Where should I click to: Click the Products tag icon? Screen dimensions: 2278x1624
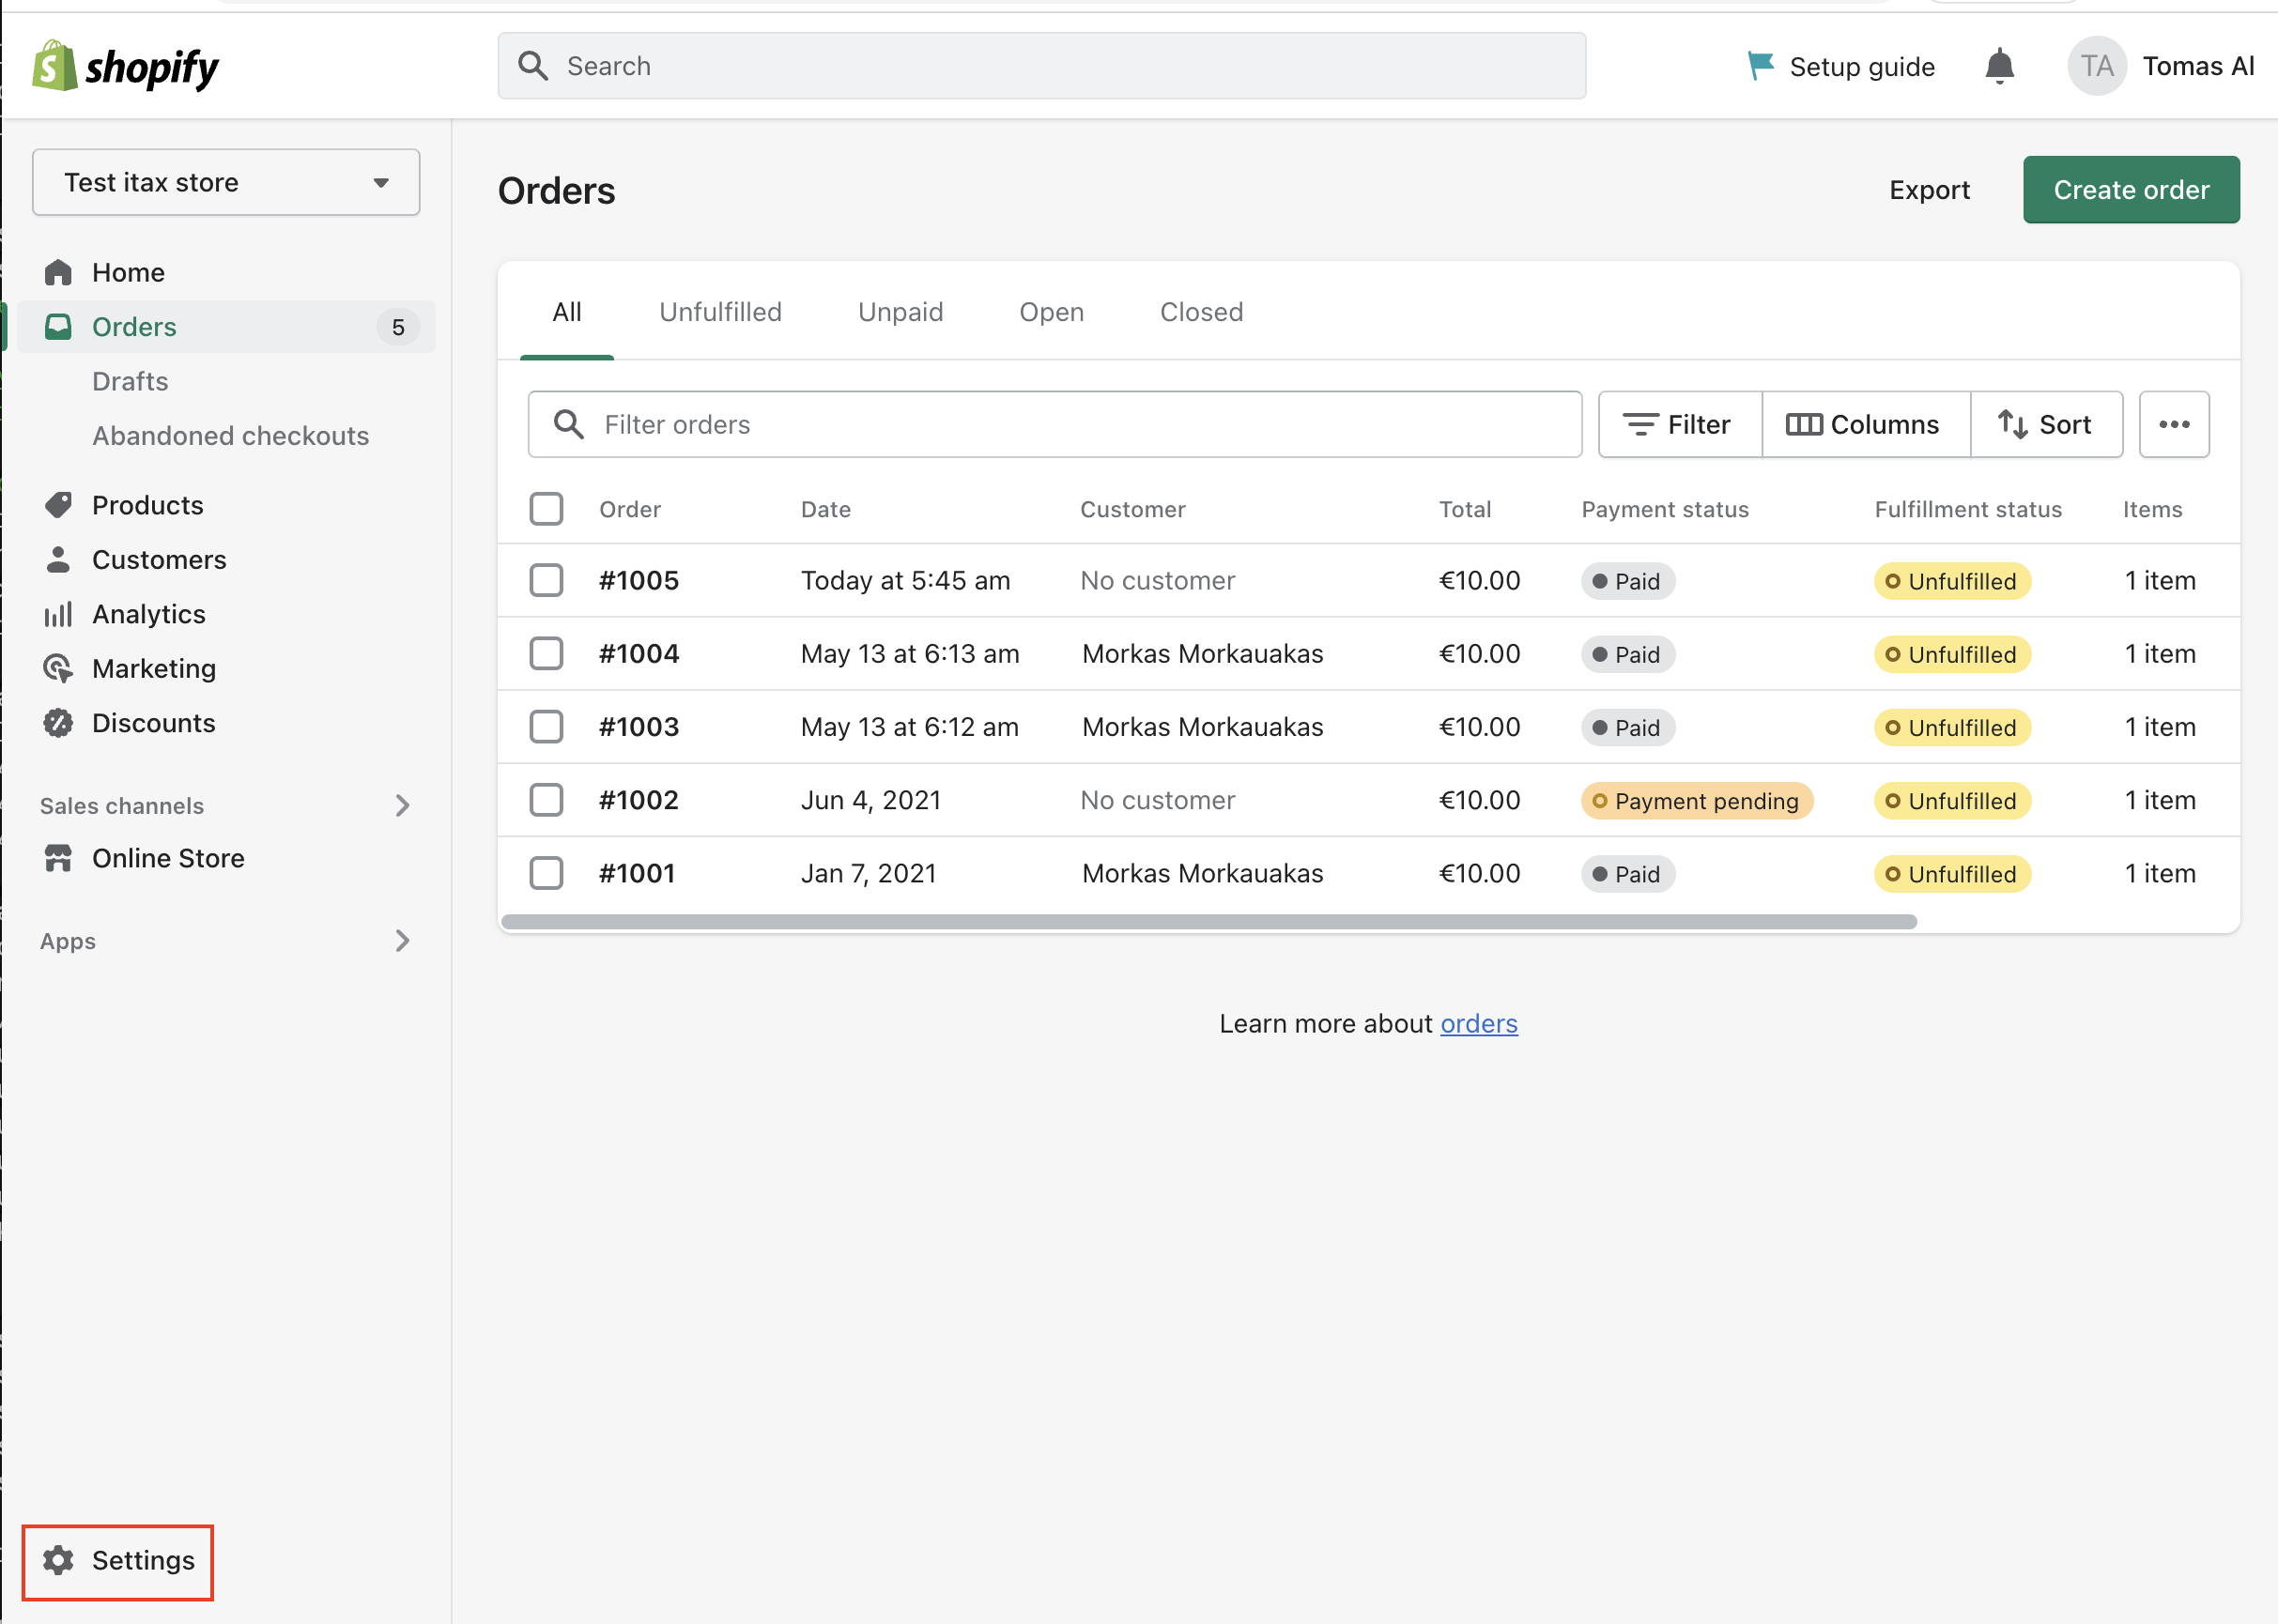[58, 505]
